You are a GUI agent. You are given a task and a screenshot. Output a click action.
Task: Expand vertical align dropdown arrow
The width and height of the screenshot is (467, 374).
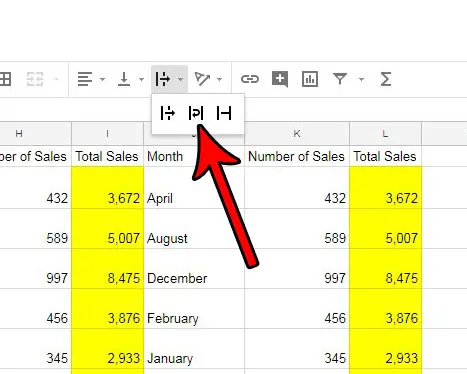point(141,79)
